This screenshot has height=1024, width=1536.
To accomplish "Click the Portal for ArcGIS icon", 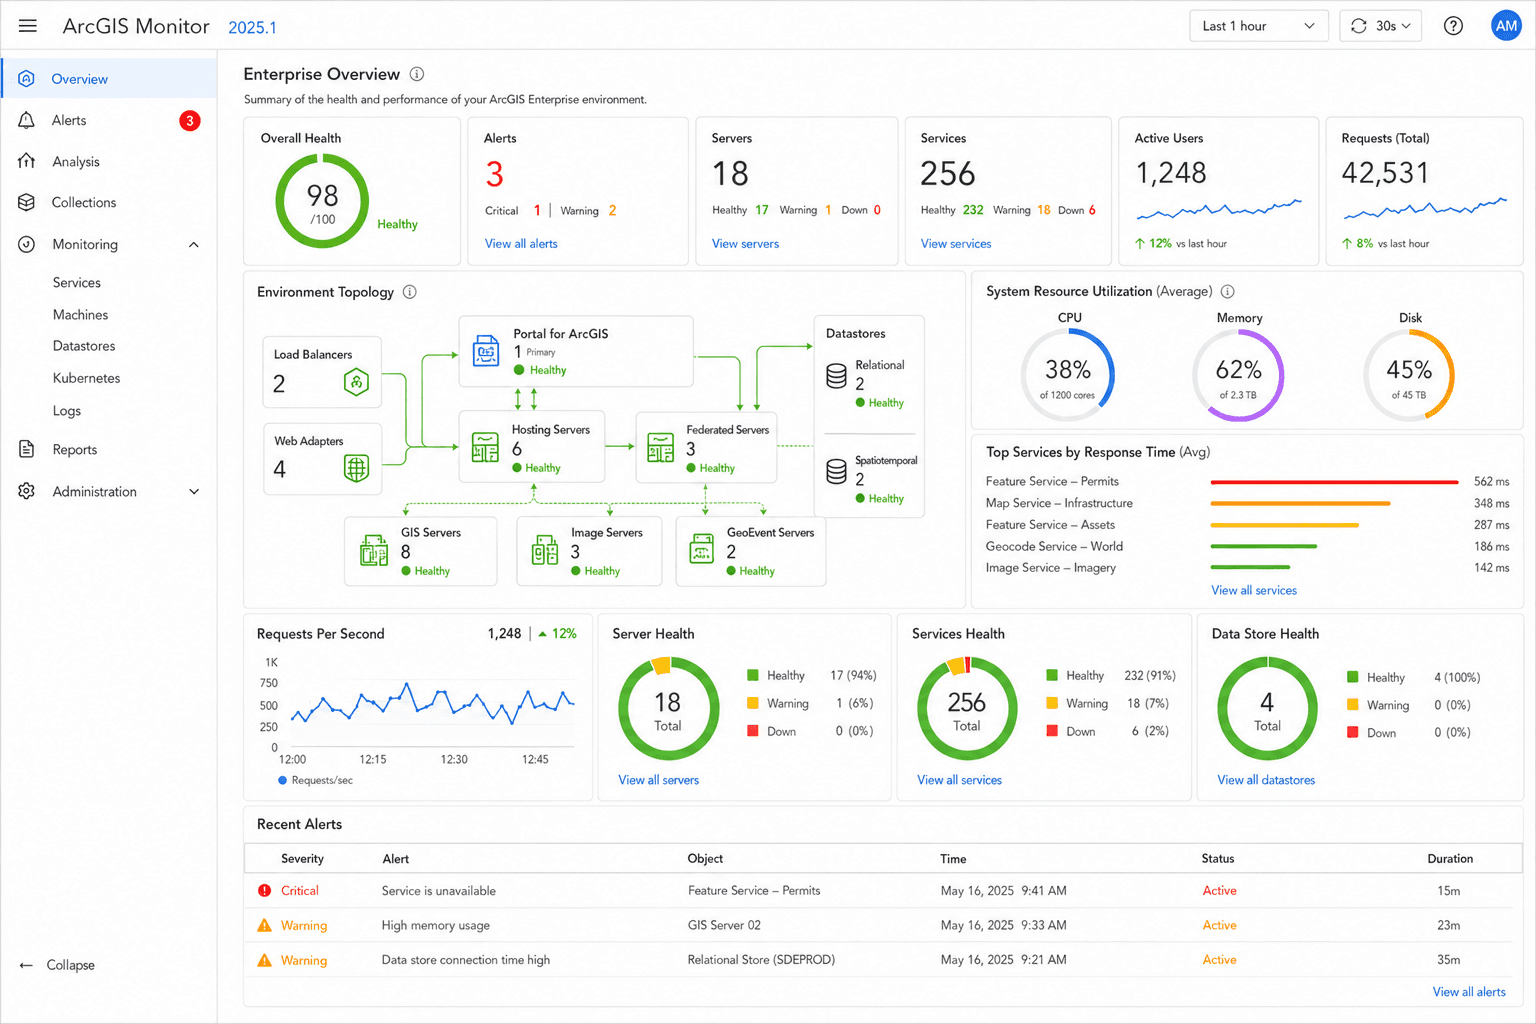I will coord(486,351).
